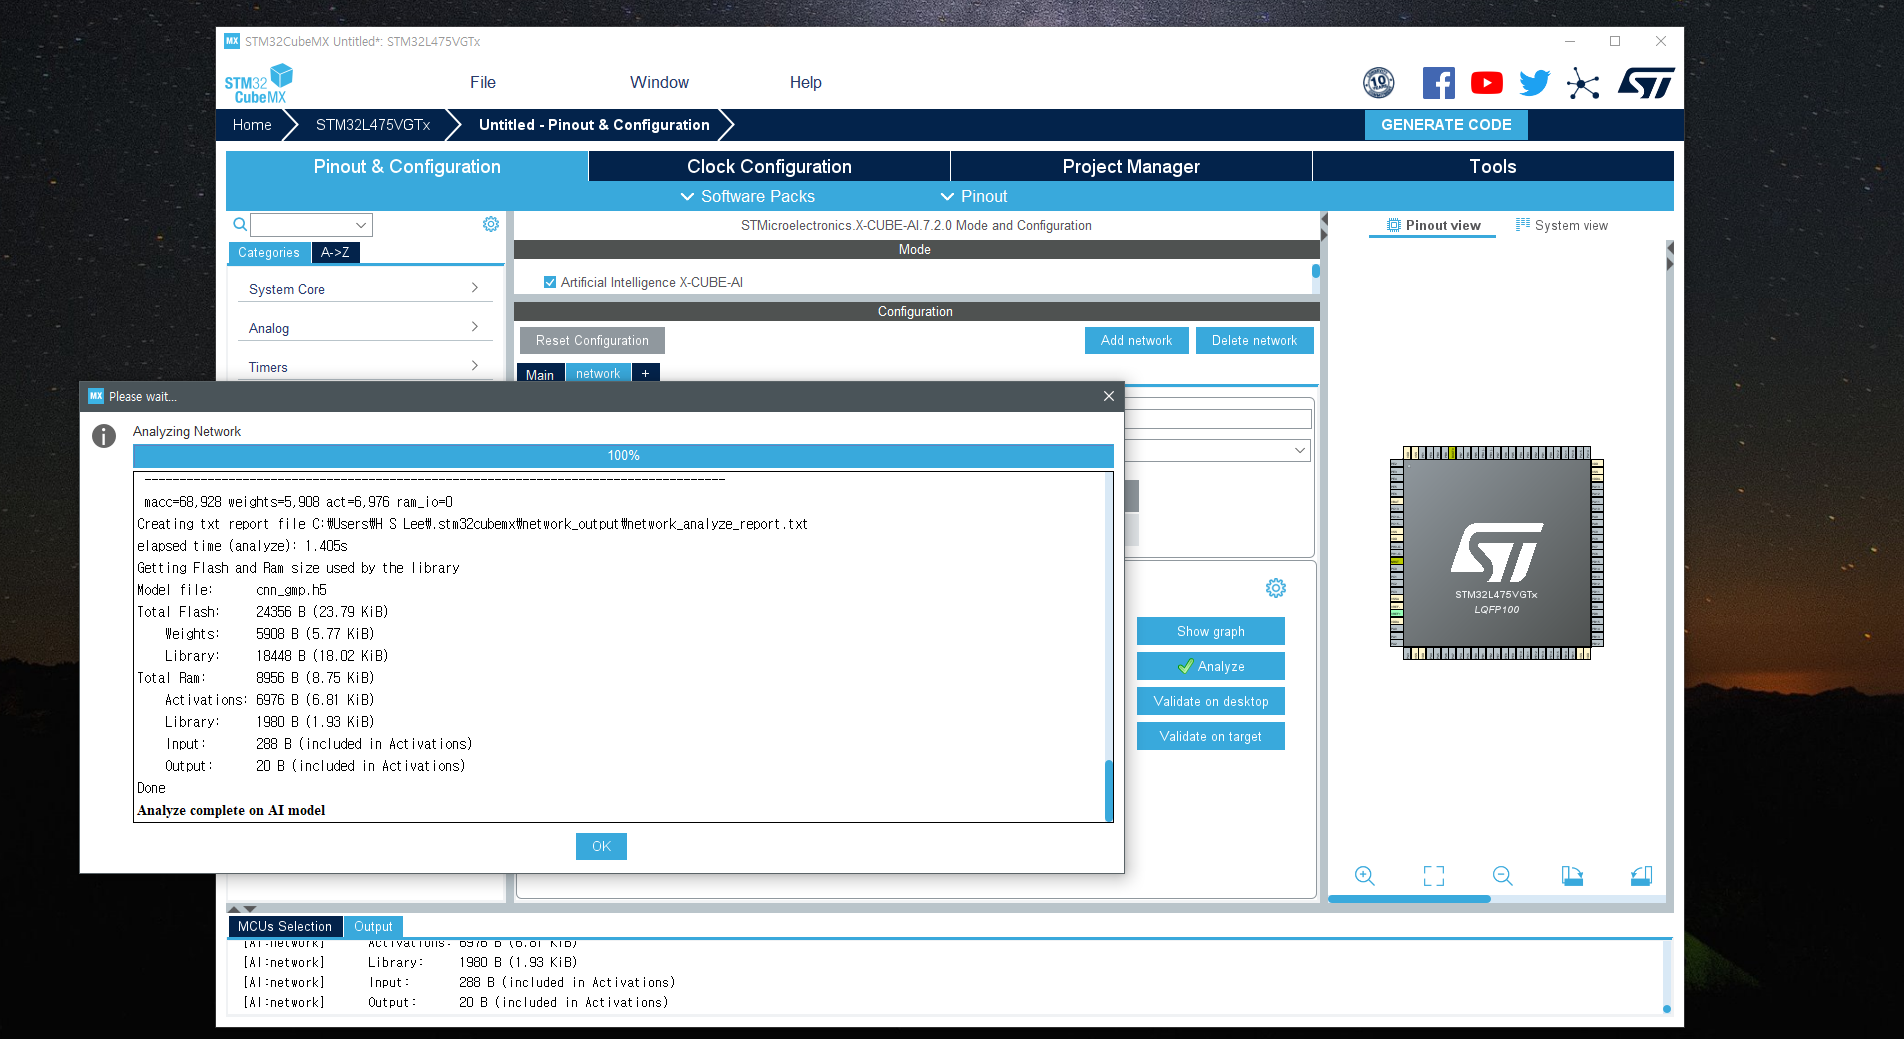Click the ST community network icon
The height and width of the screenshot is (1039, 1904).
click(x=1583, y=83)
